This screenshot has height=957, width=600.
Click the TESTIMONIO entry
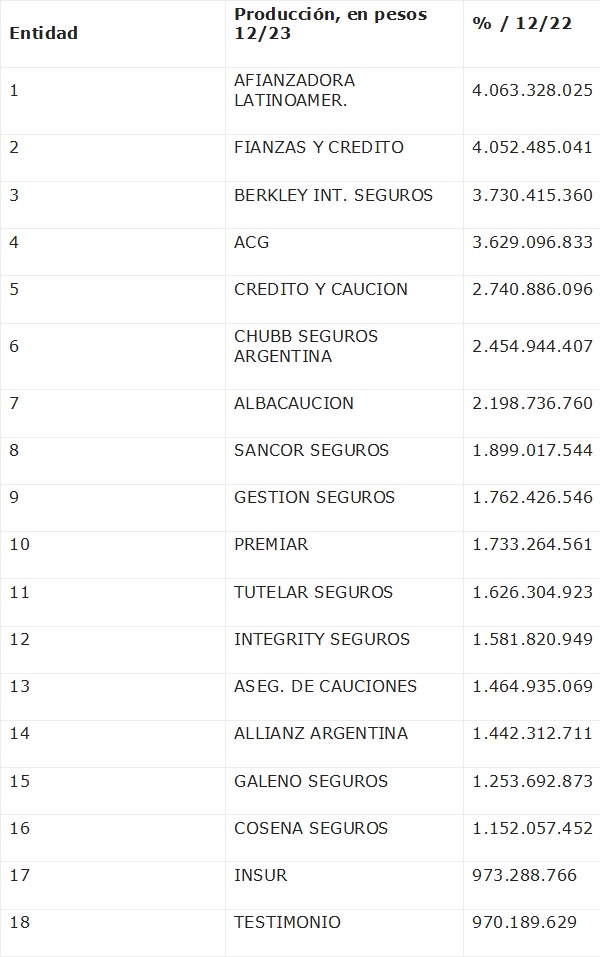click(x=287, y=922)
